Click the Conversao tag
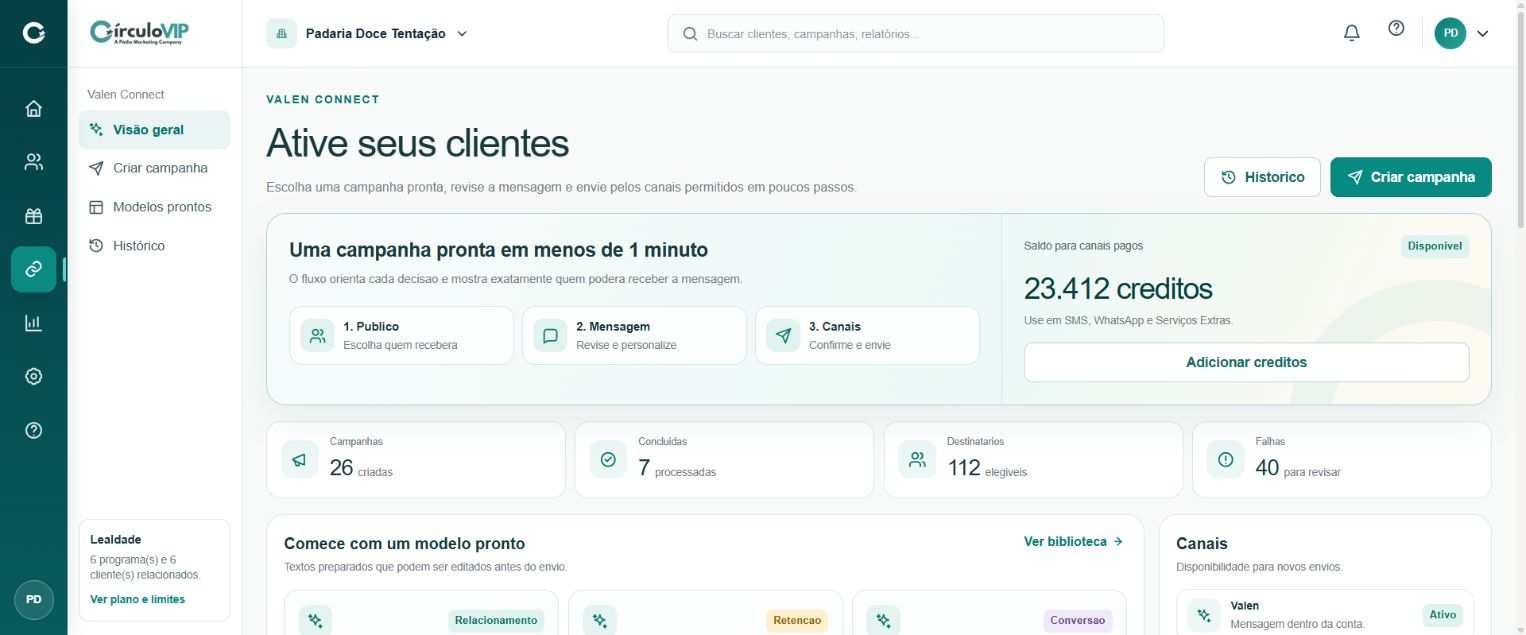Image resolution: width=1526 pixels, height=635 pixels. 1078,620
